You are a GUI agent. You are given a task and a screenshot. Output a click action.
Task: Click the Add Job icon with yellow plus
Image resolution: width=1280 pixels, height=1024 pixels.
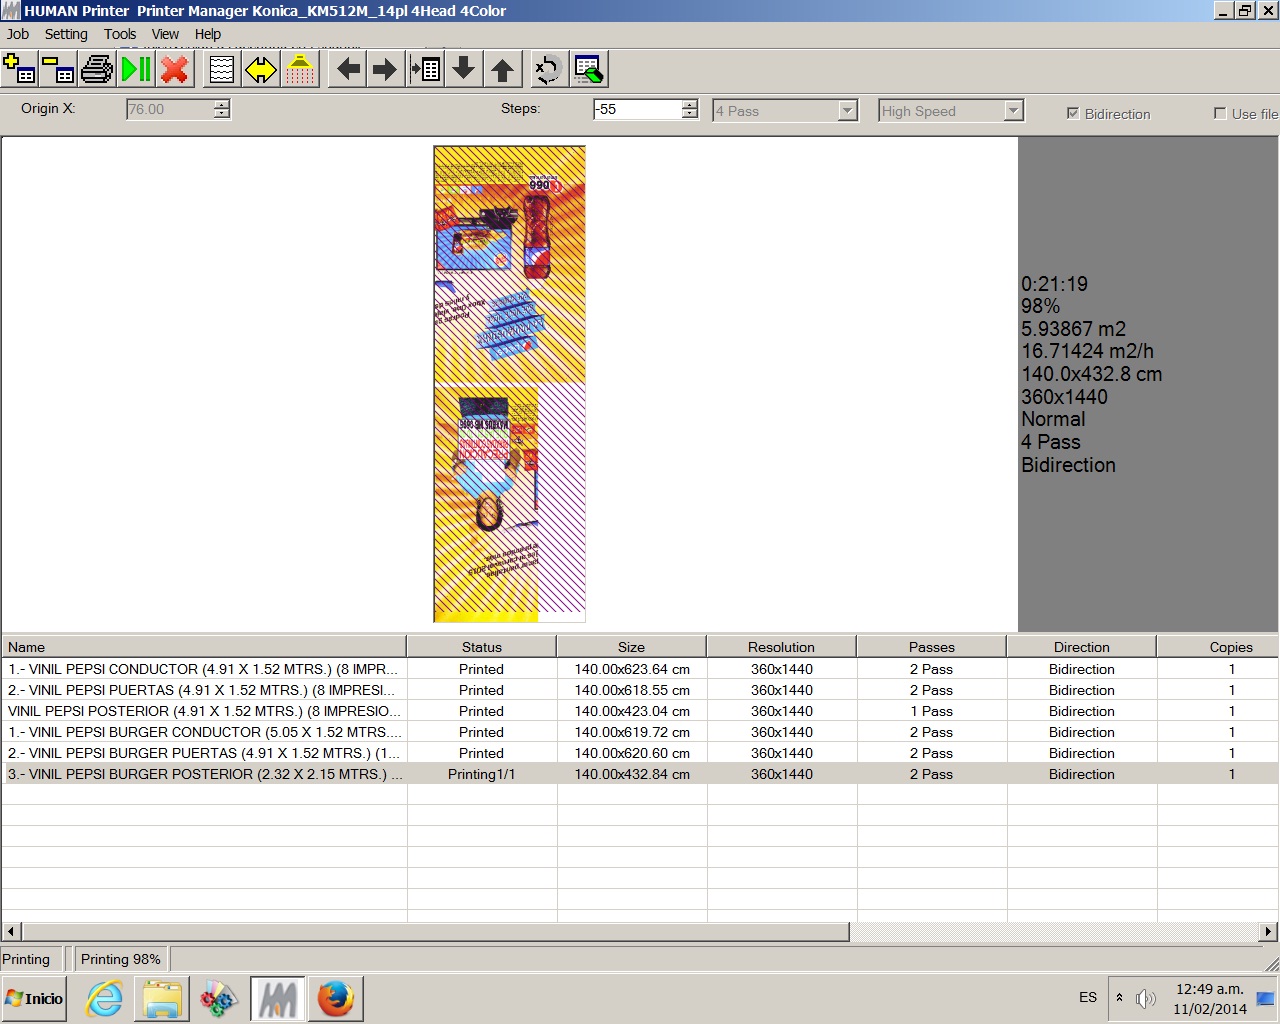19,70
